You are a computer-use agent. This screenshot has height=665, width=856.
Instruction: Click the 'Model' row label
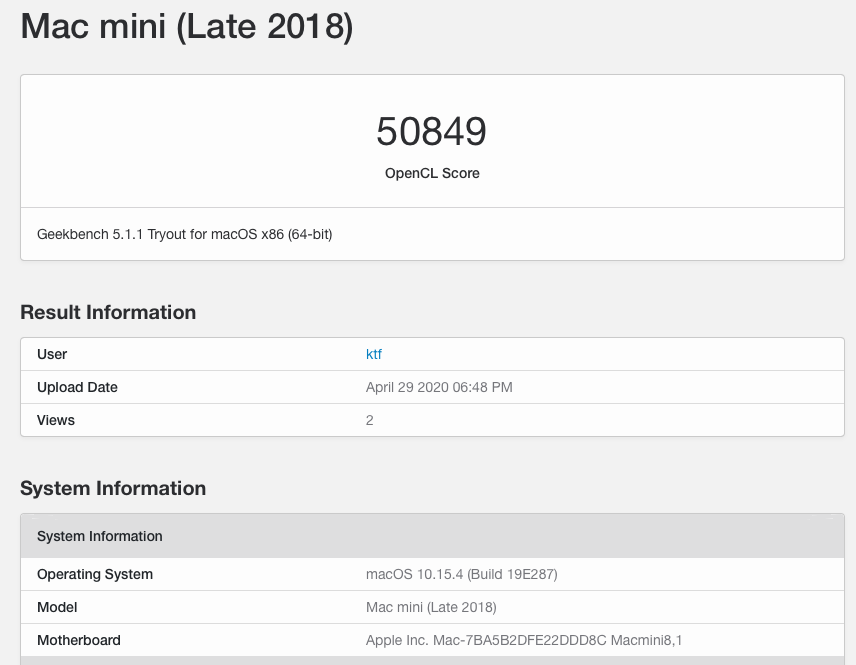coord(57,607)
